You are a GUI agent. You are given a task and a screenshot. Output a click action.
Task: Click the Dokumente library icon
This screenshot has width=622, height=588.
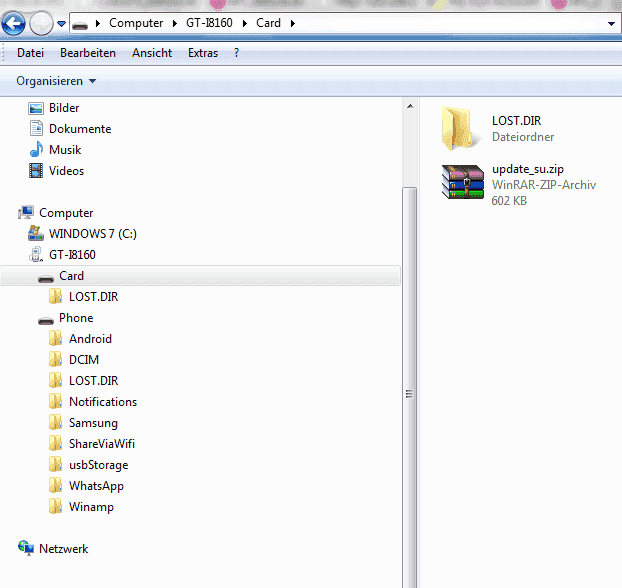pyautogui.click(x=36, y=129)
